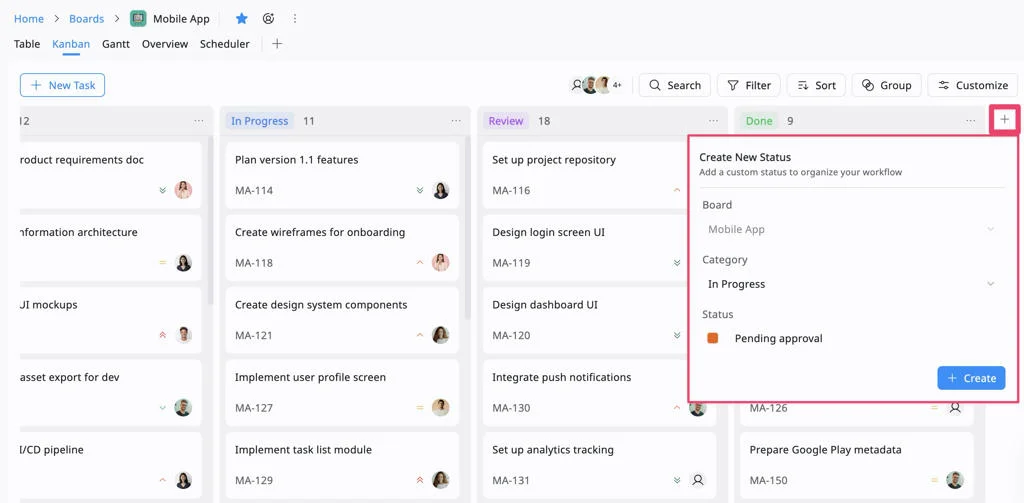The height and width of the screenshot is (503, 1024).
Task: Click the board options kebab menu icon
Action: (x=294, y=19)
